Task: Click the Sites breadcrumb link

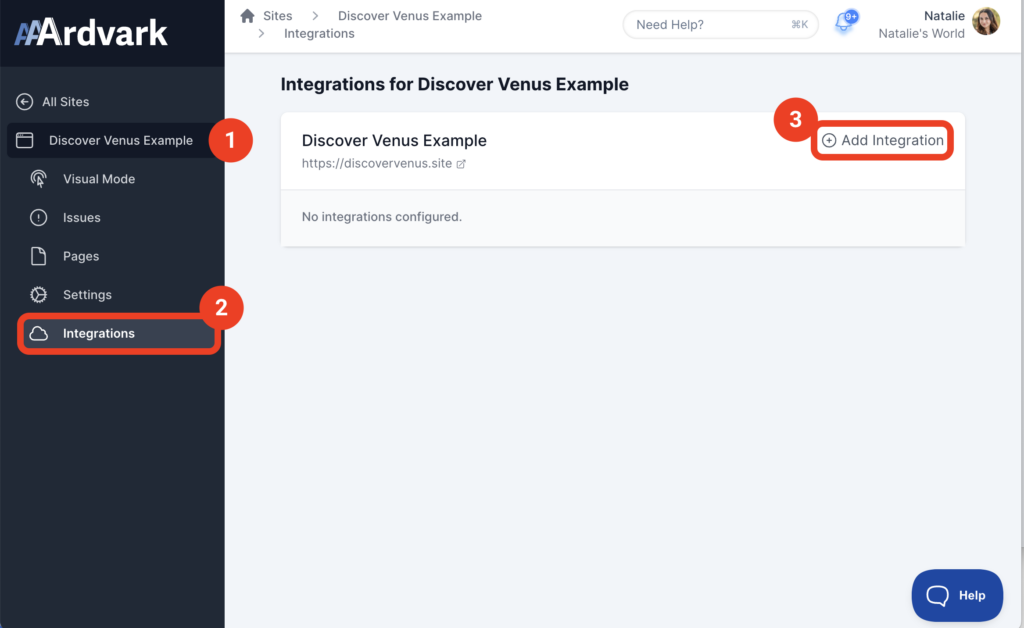Action: [x=278, y=16]
